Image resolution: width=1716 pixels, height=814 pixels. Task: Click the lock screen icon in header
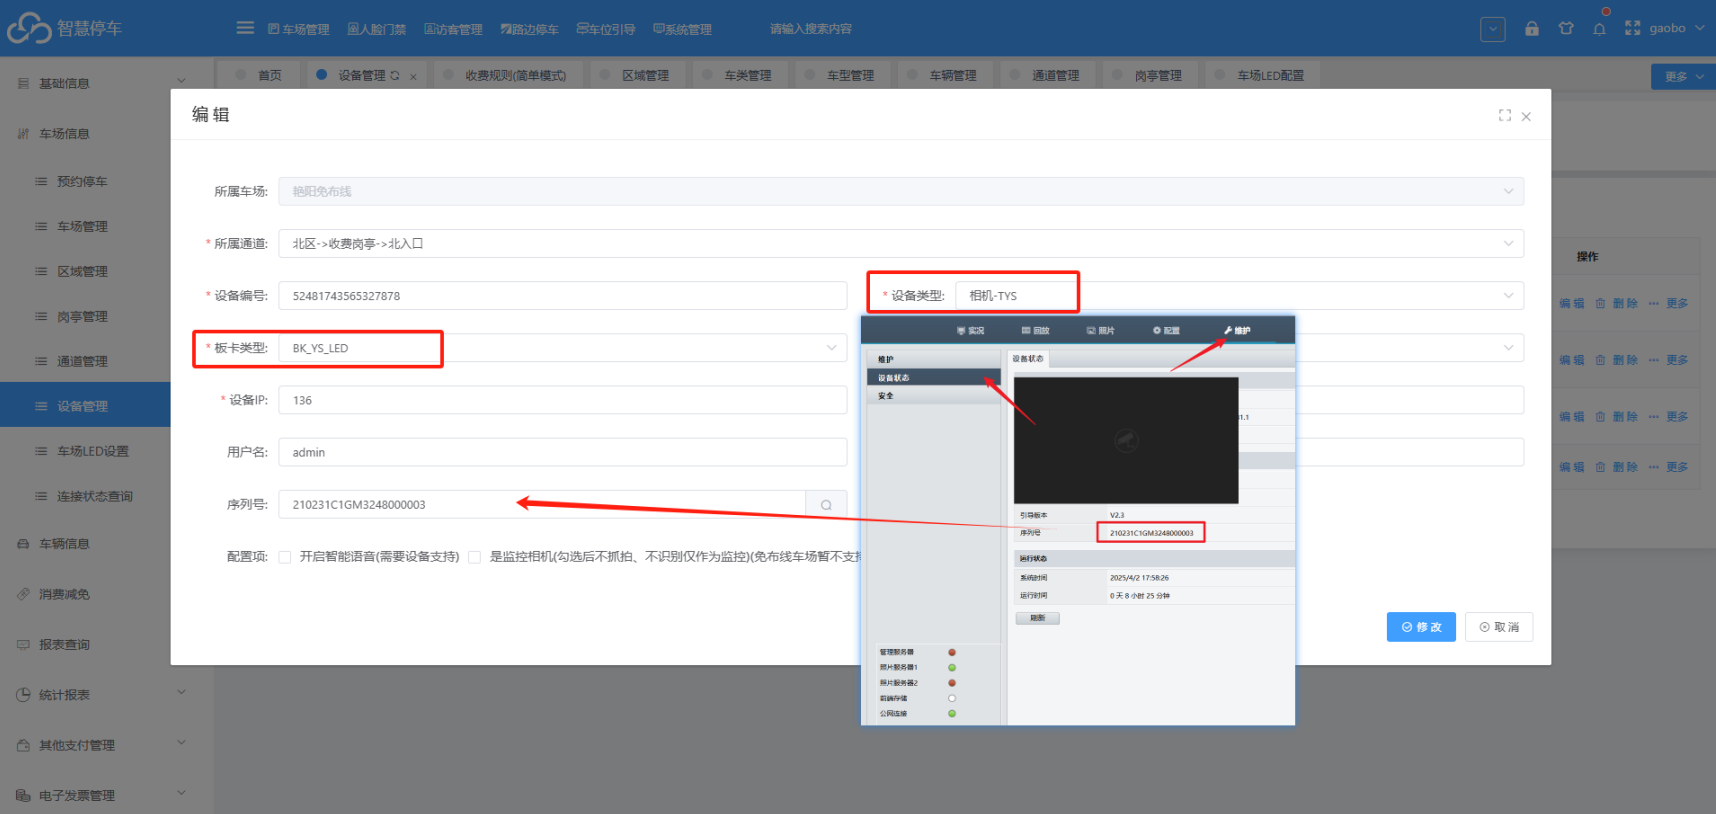coord(1531,28)
